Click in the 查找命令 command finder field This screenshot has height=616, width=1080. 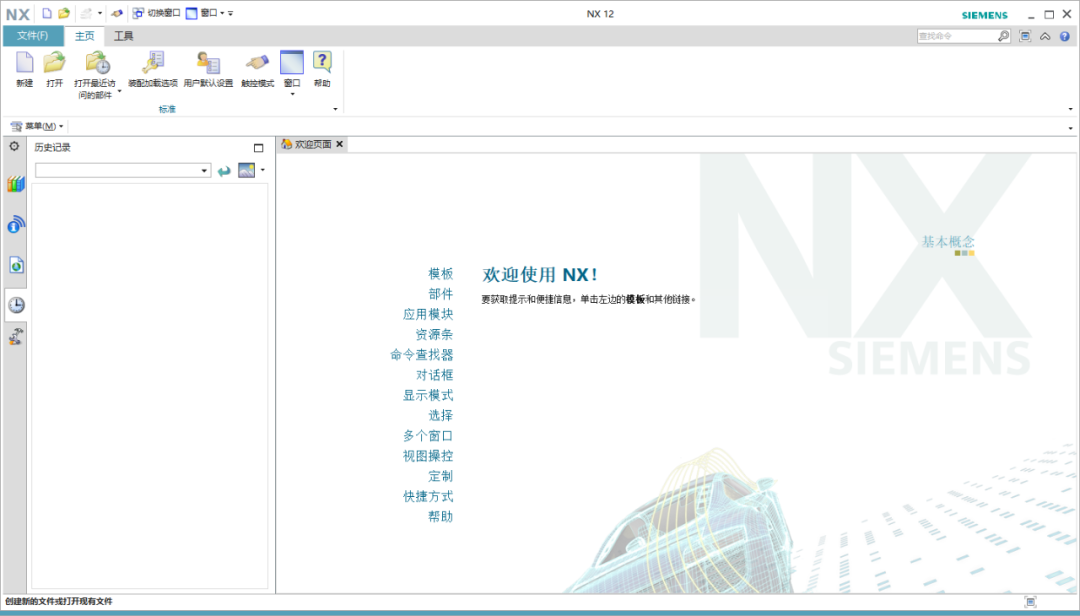pos(956,36)
